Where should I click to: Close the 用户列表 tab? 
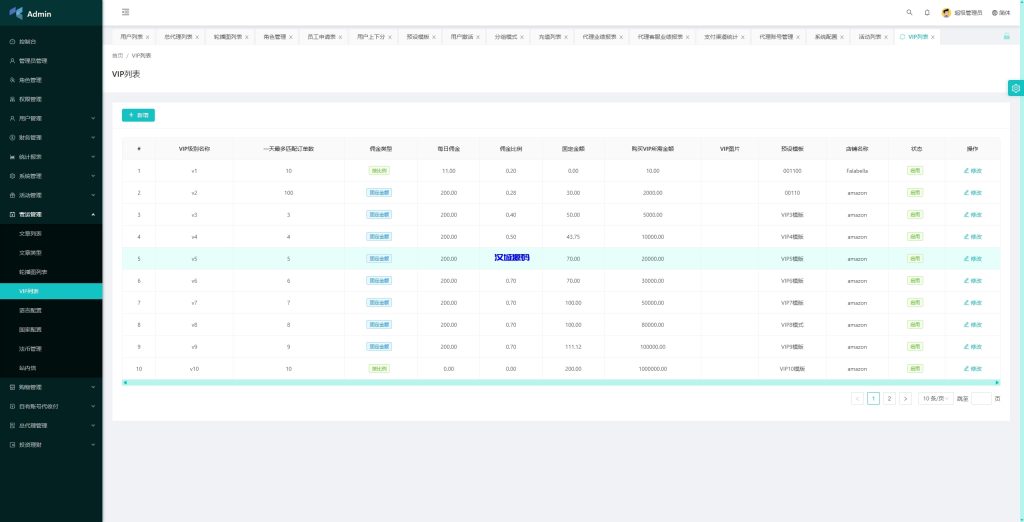(148, 37)
